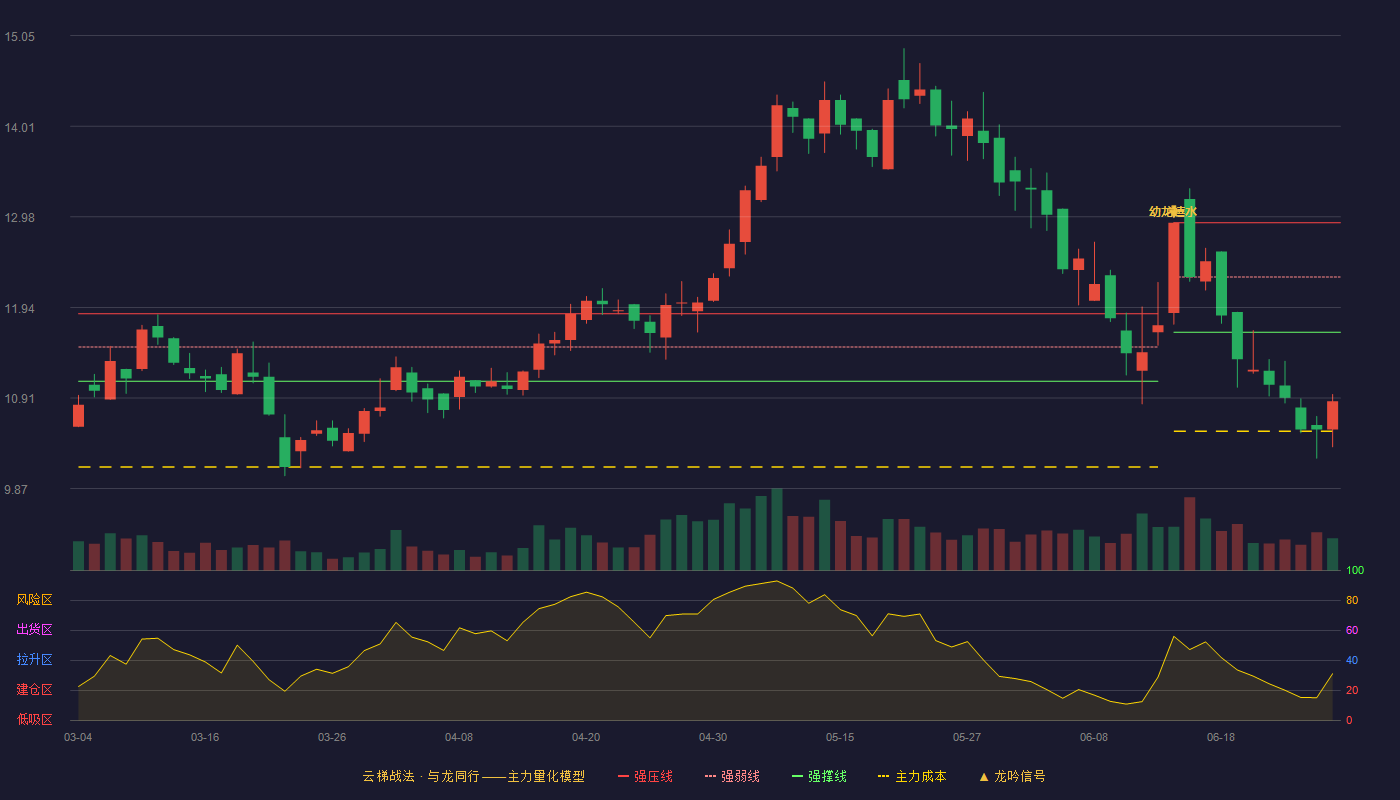Click the 100 indicator scale label

(x=1355, y=571)
